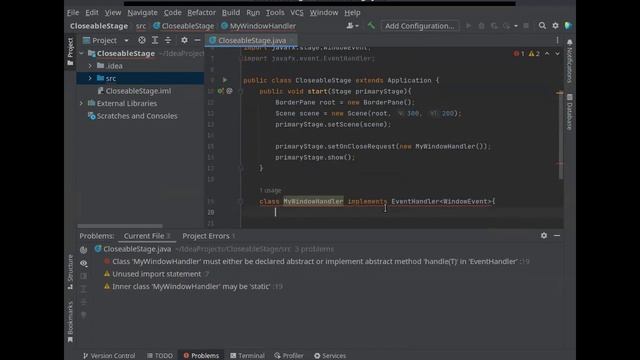Open the Navigate menu
The width and height of the screenshot is (640, 360).
point(142,13)
